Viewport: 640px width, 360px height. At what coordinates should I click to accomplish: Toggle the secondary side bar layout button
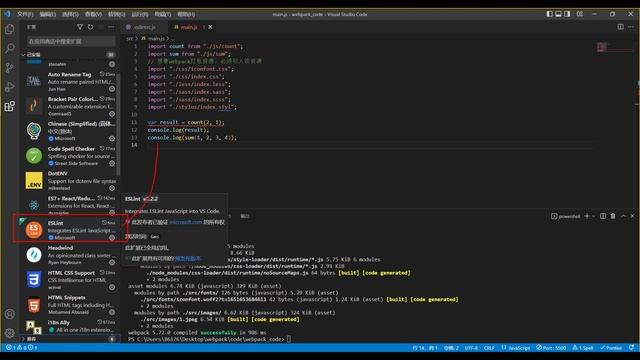click(x=567, y=14)
